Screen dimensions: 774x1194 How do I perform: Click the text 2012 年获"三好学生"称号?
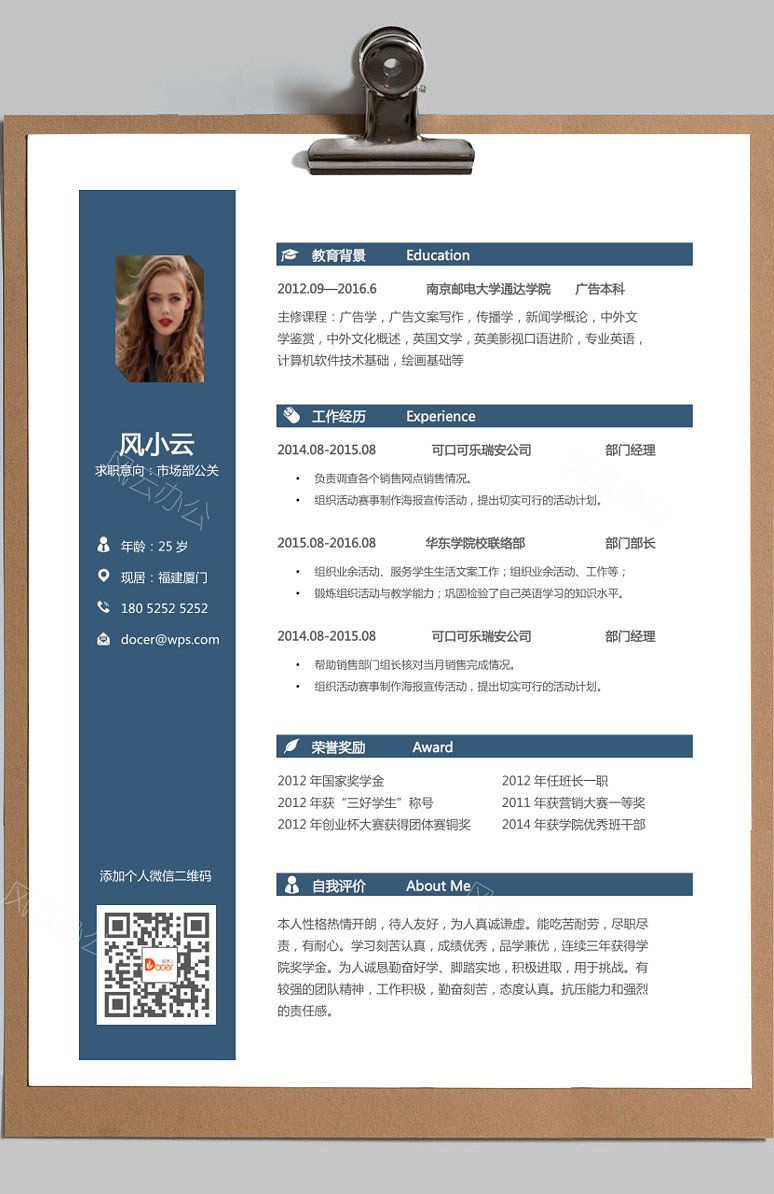pyautogui.click(x=356, y=803)
